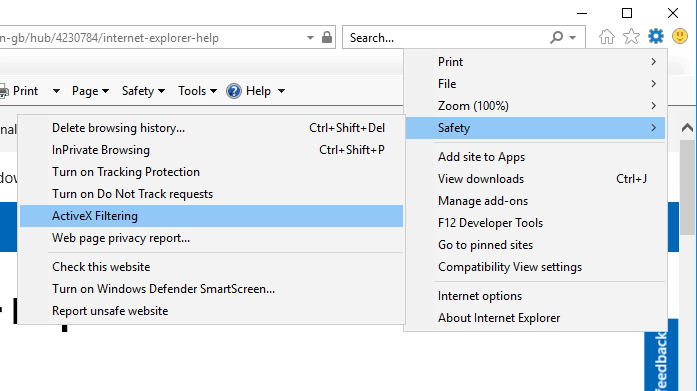Open the Tools dropdown in command bar
This screenshot has width=697, height=391.
pyautogui.click(x=197, y=91)
